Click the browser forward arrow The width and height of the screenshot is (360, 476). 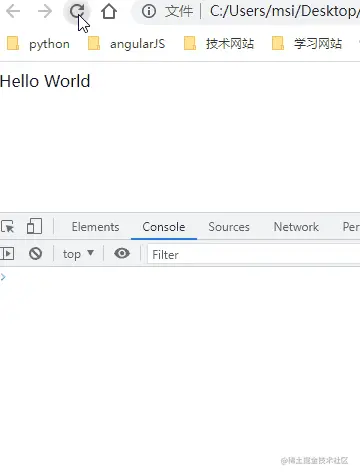pyautogui.click(x=45, y=11)
